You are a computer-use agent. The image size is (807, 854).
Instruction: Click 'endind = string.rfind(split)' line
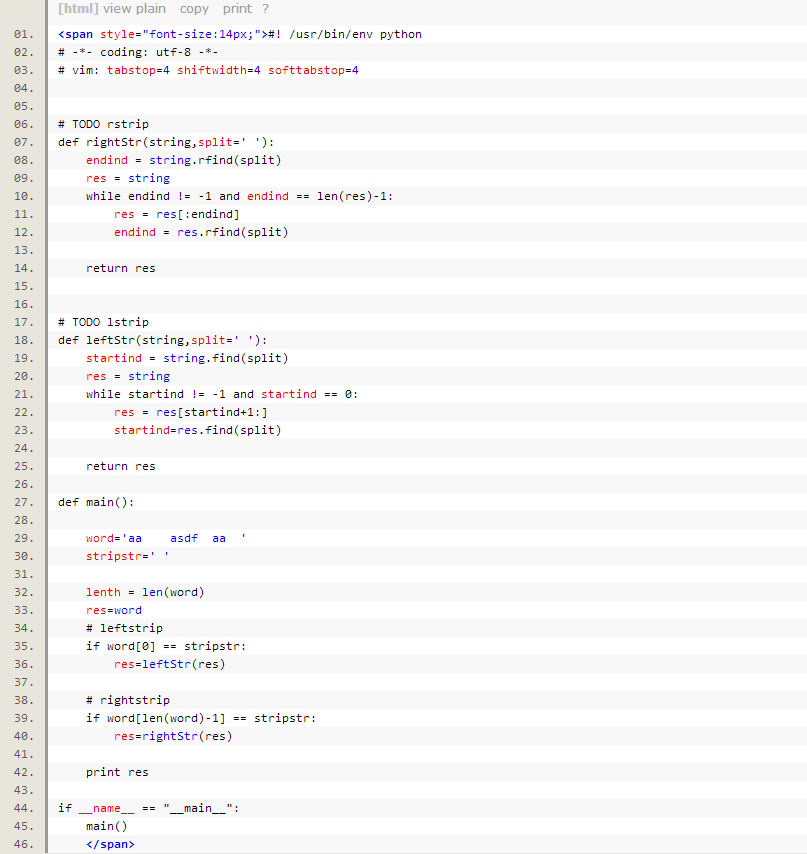pyautogui.click(x=184, y=160)
